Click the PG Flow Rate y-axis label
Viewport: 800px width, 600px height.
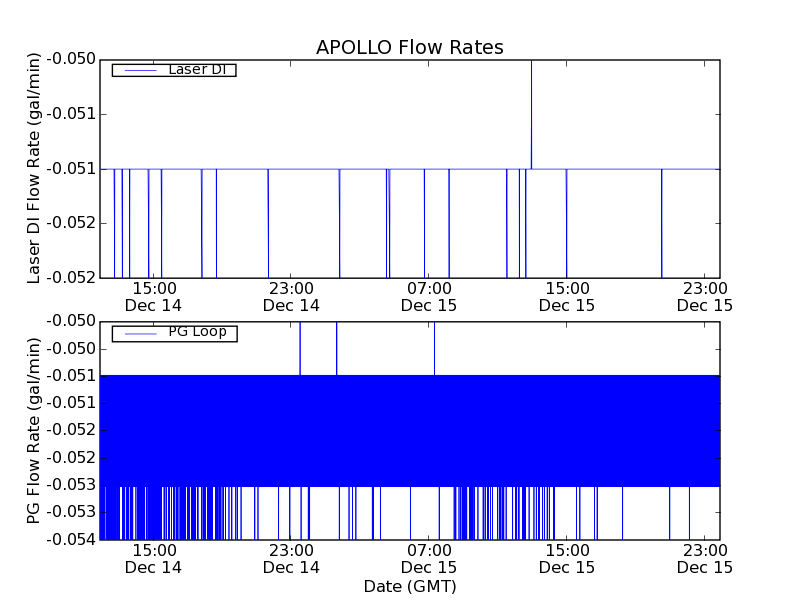tap(34, 430)
